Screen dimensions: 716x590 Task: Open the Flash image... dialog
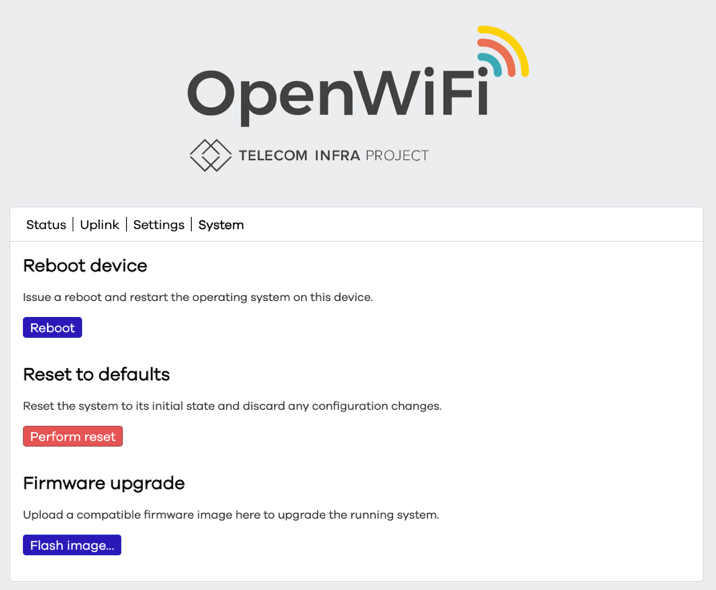[x=72, y=546]
